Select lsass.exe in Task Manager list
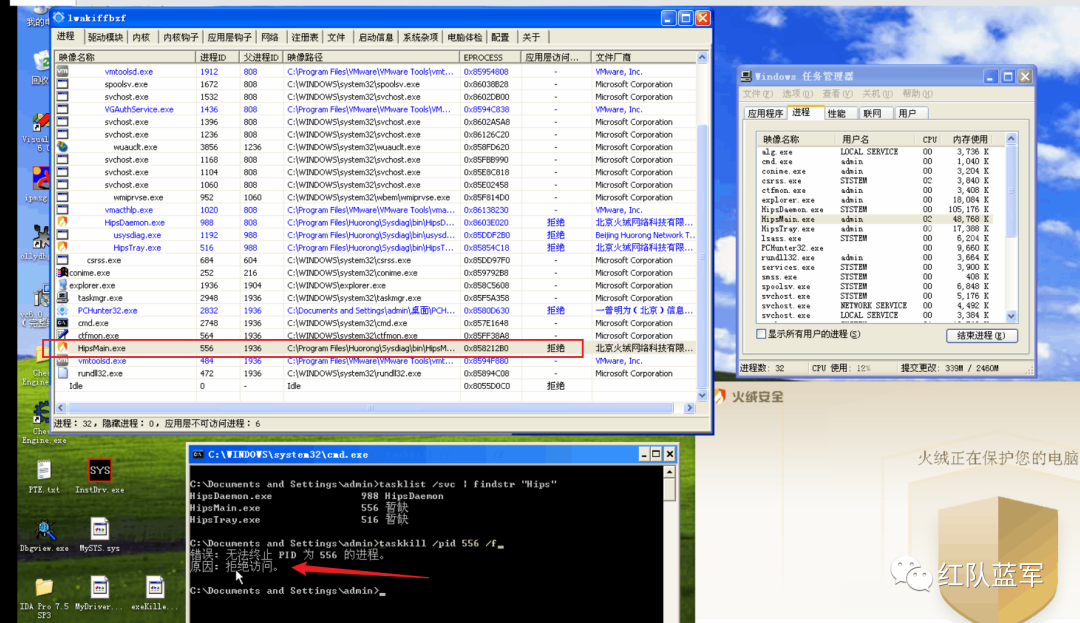Image resolution: width=1080 pixels, height=623 pixels. (x=880, y=238)
